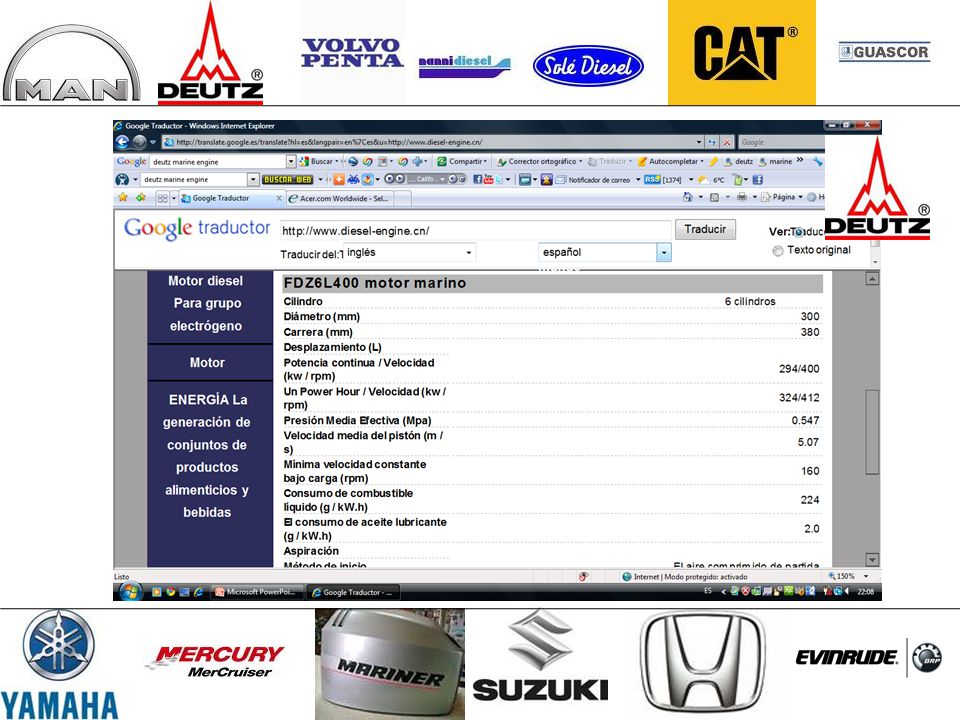The image size is (960, 720).
Task: Click the page scrollbar thumb
Action: (872, 432)
